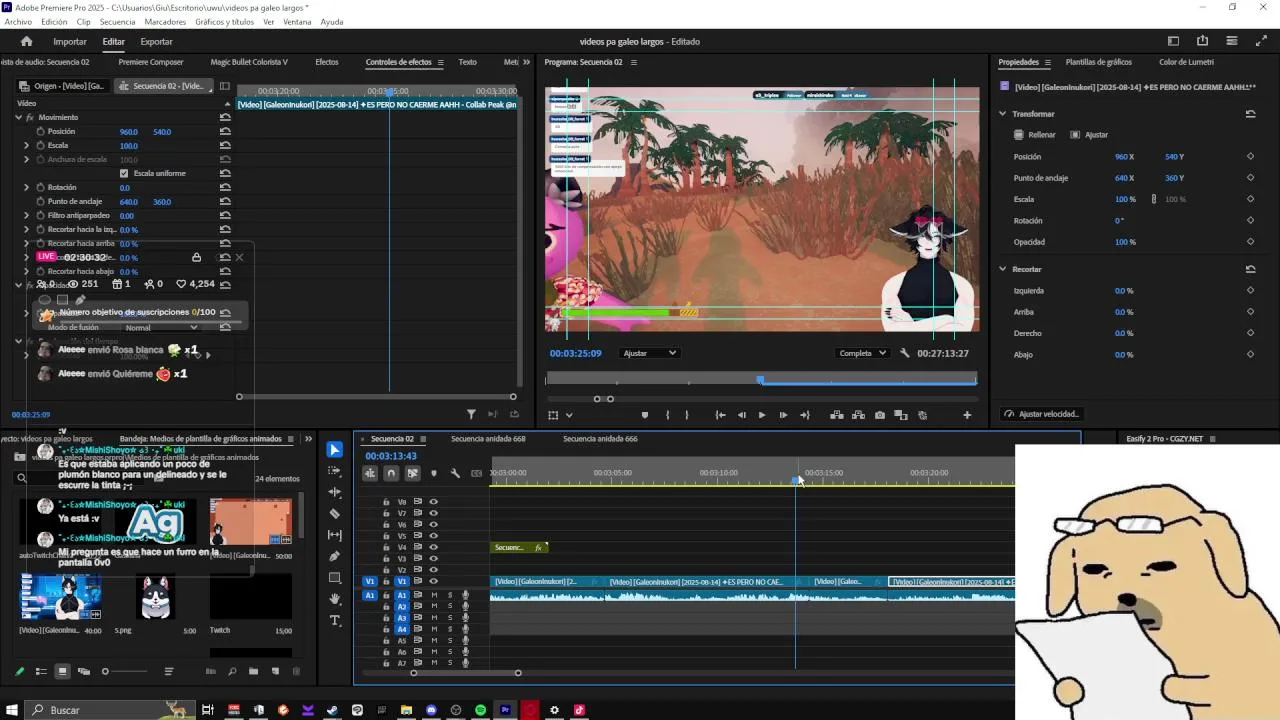Toggle snap in timeline
Image resolution: width=1280 pixels, height=720 pixels.
[x=391, y=473]
